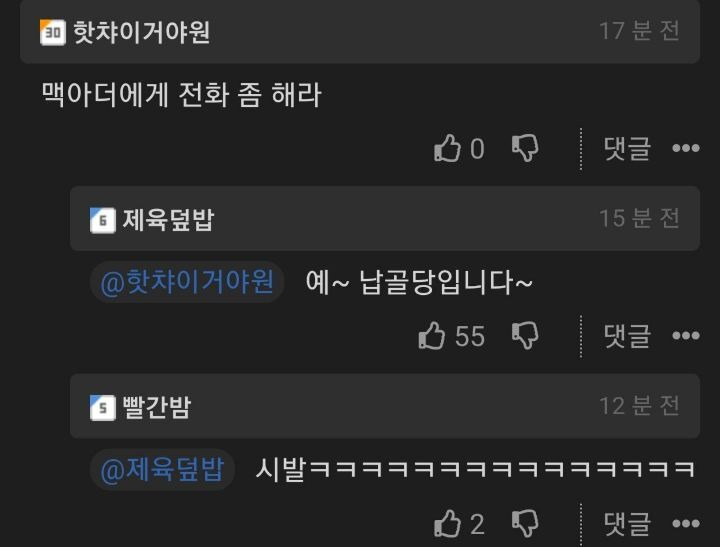This screenshot has width=720, height=547.
Task: Like 제육덮밥's reply with 55 likes
Action: click(432, 336)
